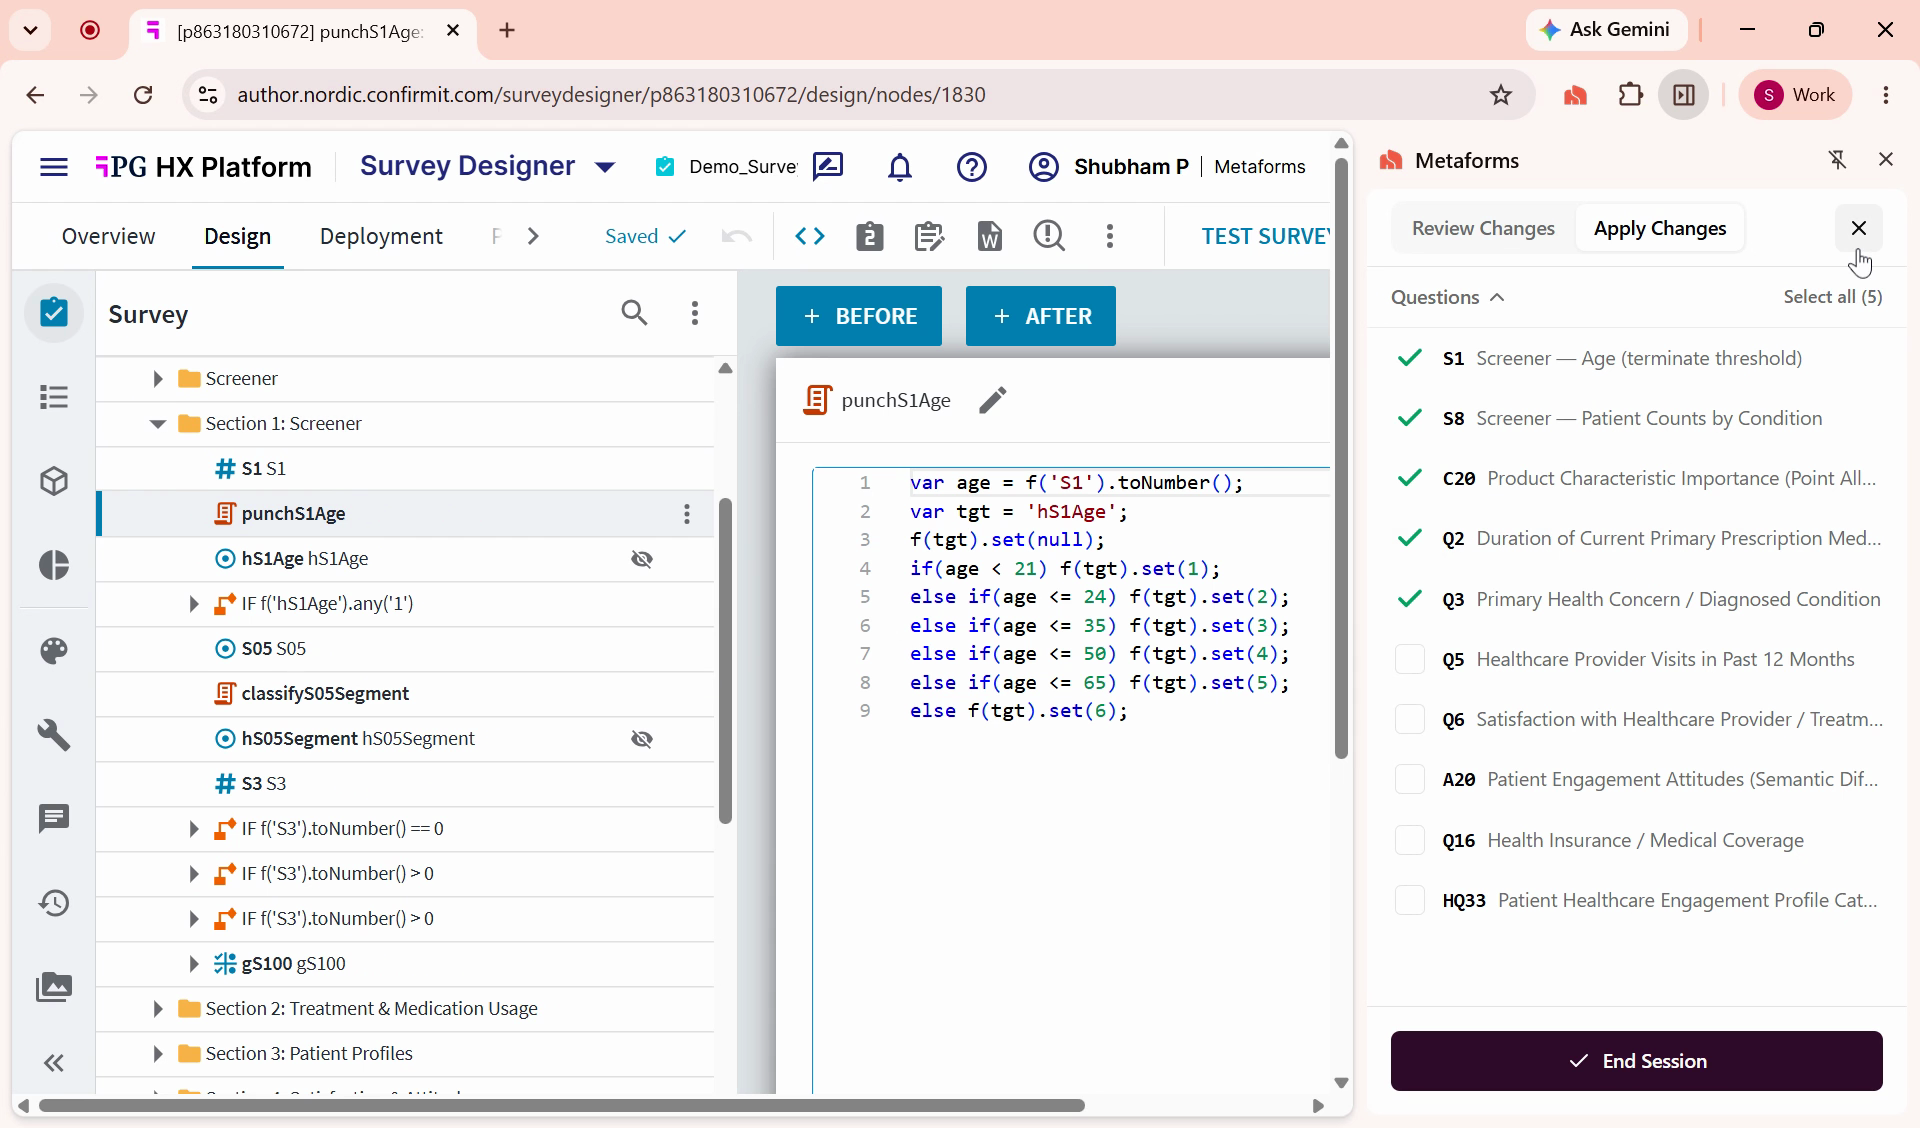This screenshot has width=1920, height=1128.
Task: Open the hamburger main menu
Action: (54, 167)
